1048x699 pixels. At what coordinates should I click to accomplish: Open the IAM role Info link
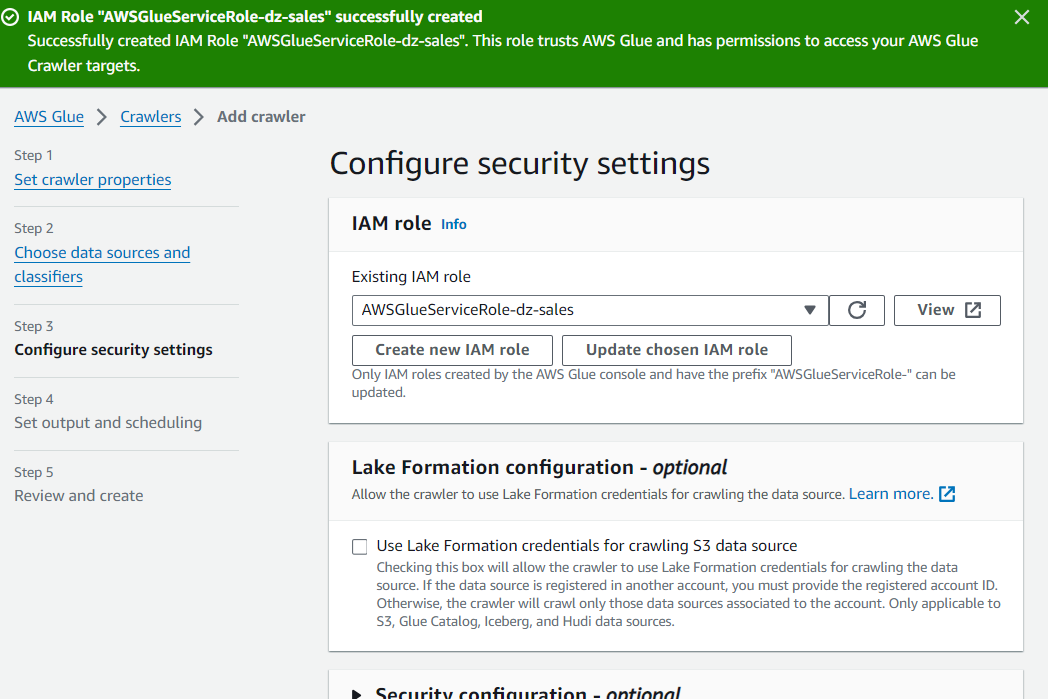(454, 224)
